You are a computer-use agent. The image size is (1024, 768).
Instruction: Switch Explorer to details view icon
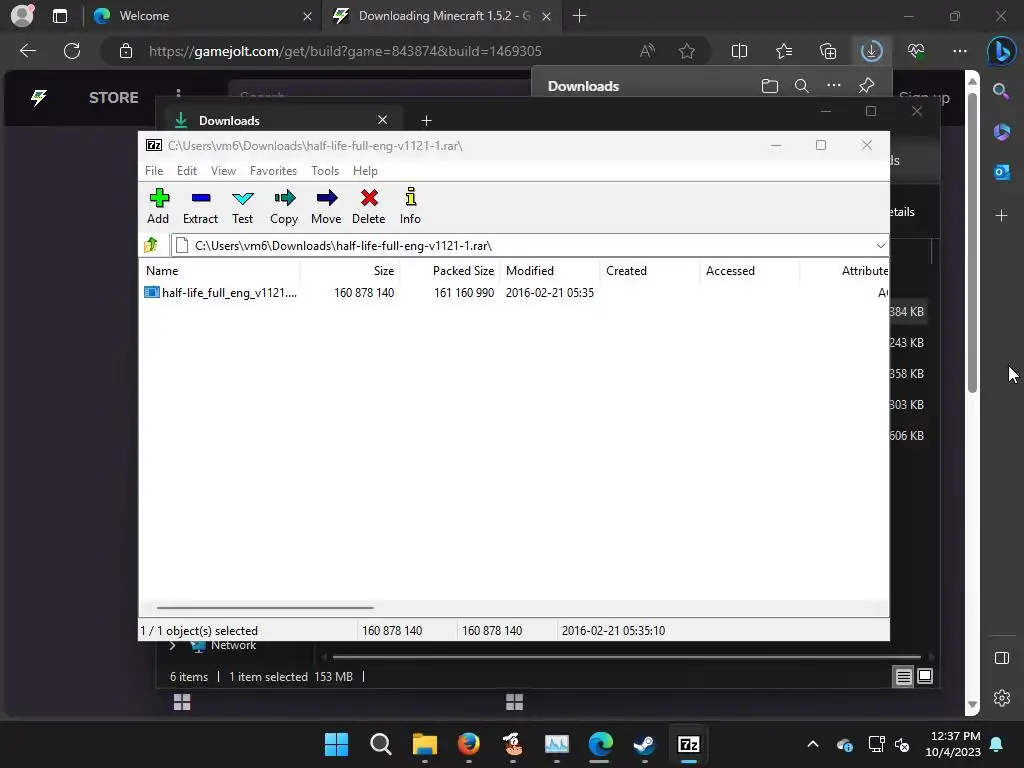pos(903,677)
